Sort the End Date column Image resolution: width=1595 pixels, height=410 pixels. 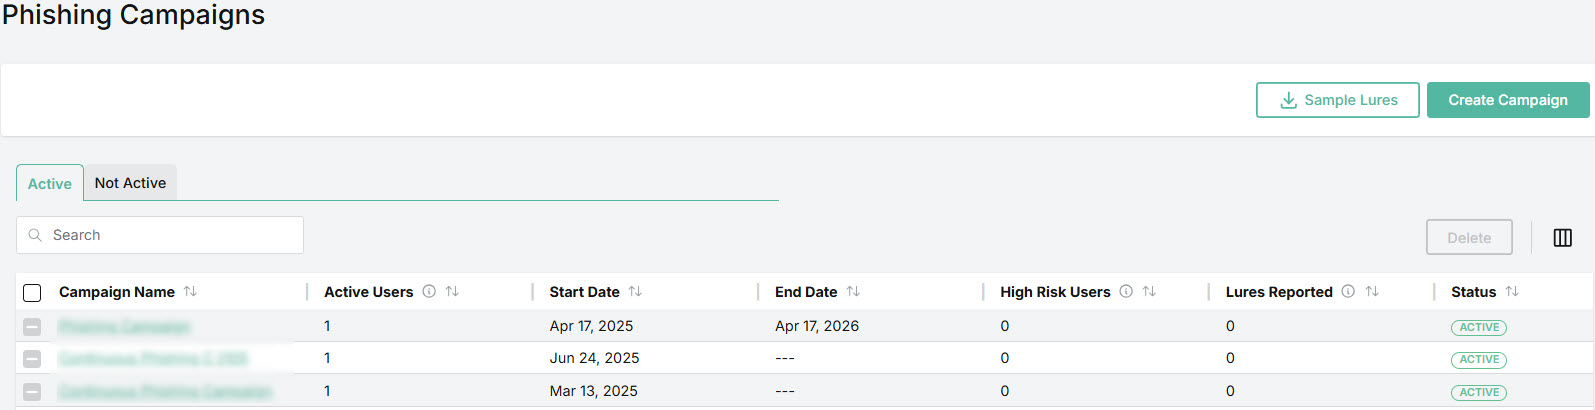[x=853, y=292]
